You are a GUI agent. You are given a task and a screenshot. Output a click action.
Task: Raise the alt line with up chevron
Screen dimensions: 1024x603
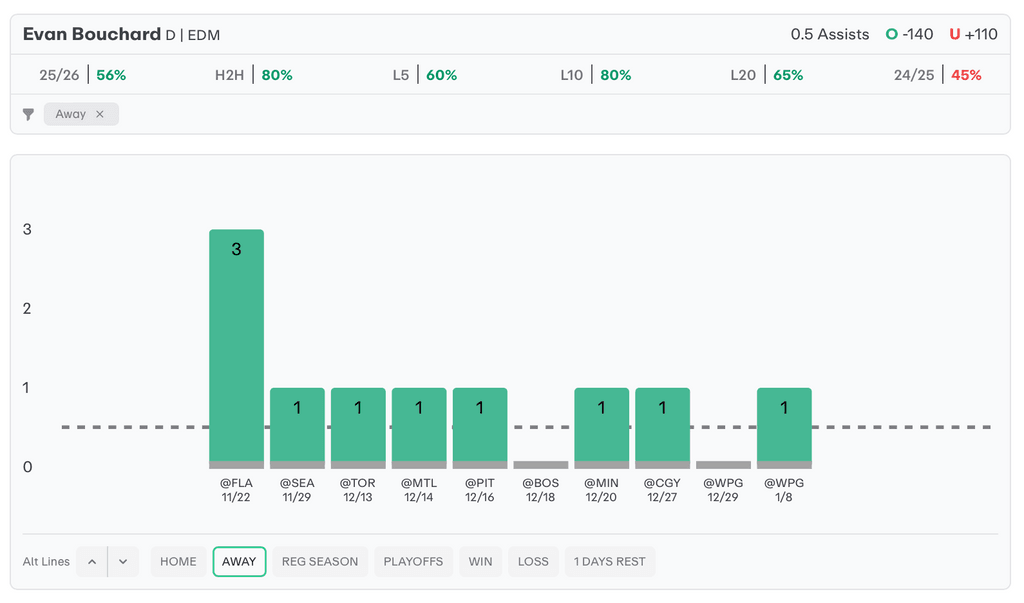tap(92, 562)
